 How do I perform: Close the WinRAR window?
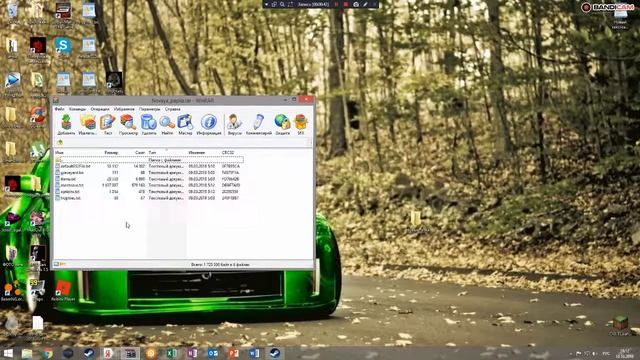coord(306,100)
